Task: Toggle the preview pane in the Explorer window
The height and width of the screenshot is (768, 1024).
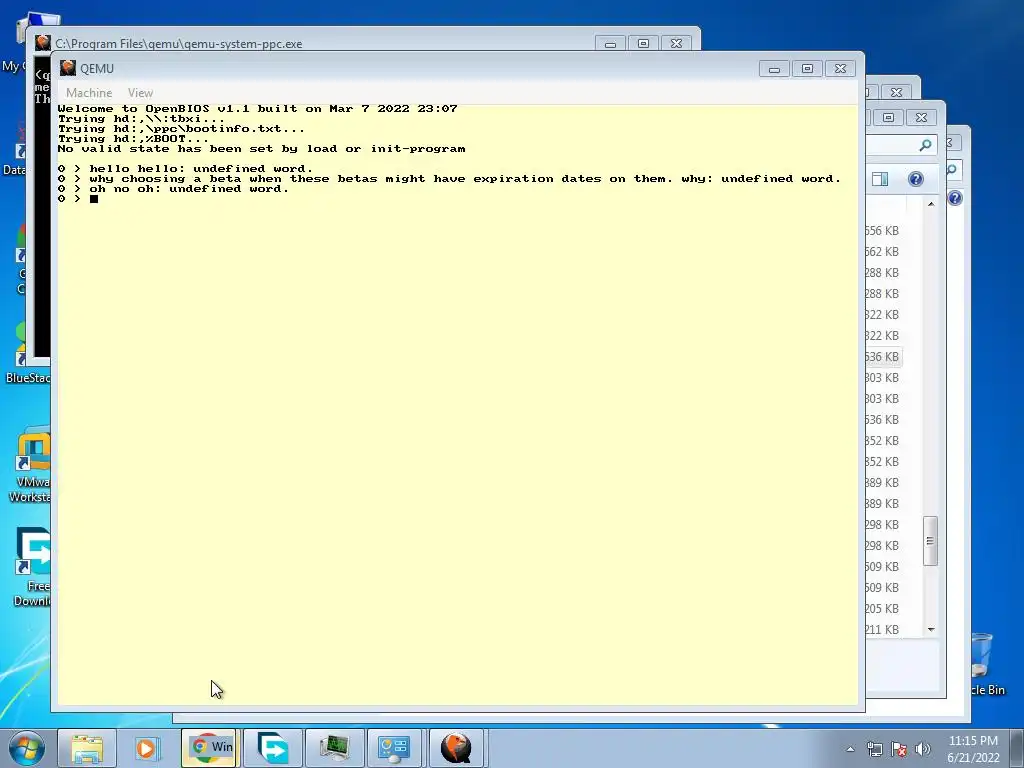Action: tap(880, 179)
